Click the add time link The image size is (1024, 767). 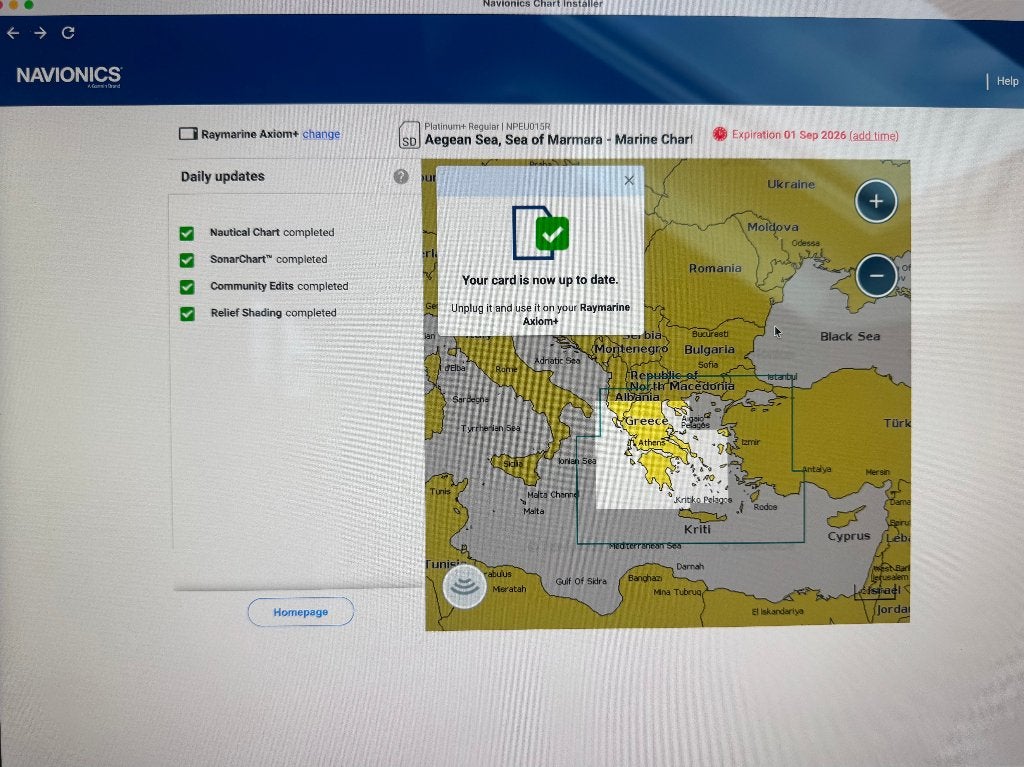pos(874,136)
